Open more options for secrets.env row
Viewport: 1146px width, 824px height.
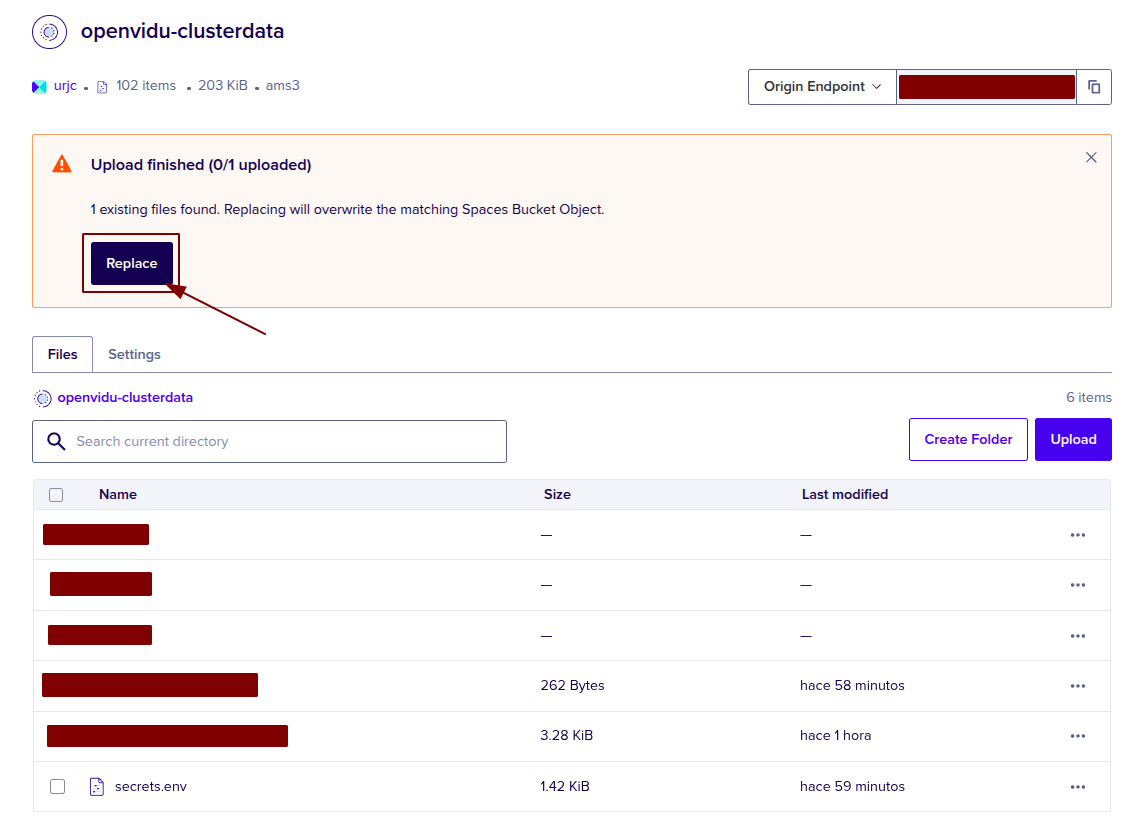pos(1077,787)
